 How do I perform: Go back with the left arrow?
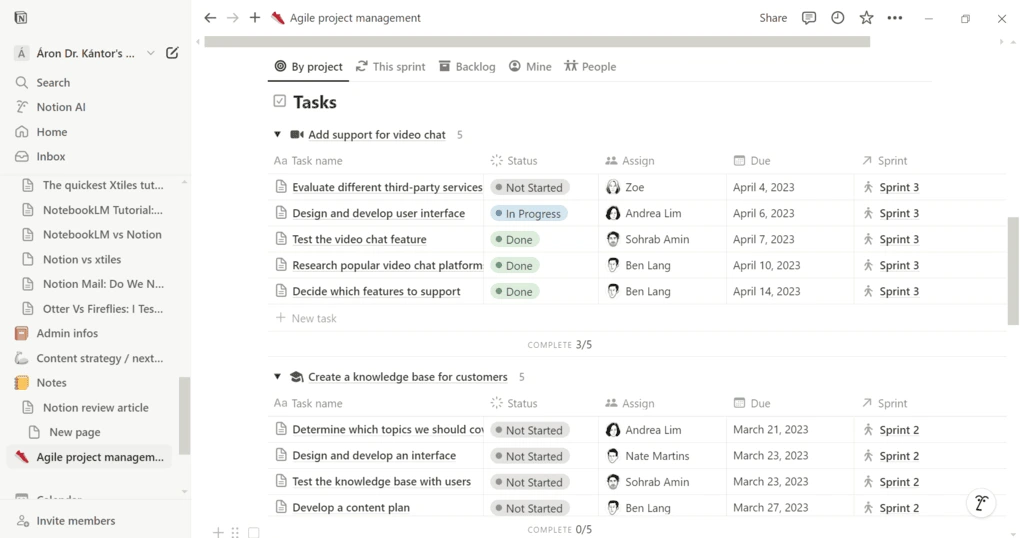coord(209,18)
